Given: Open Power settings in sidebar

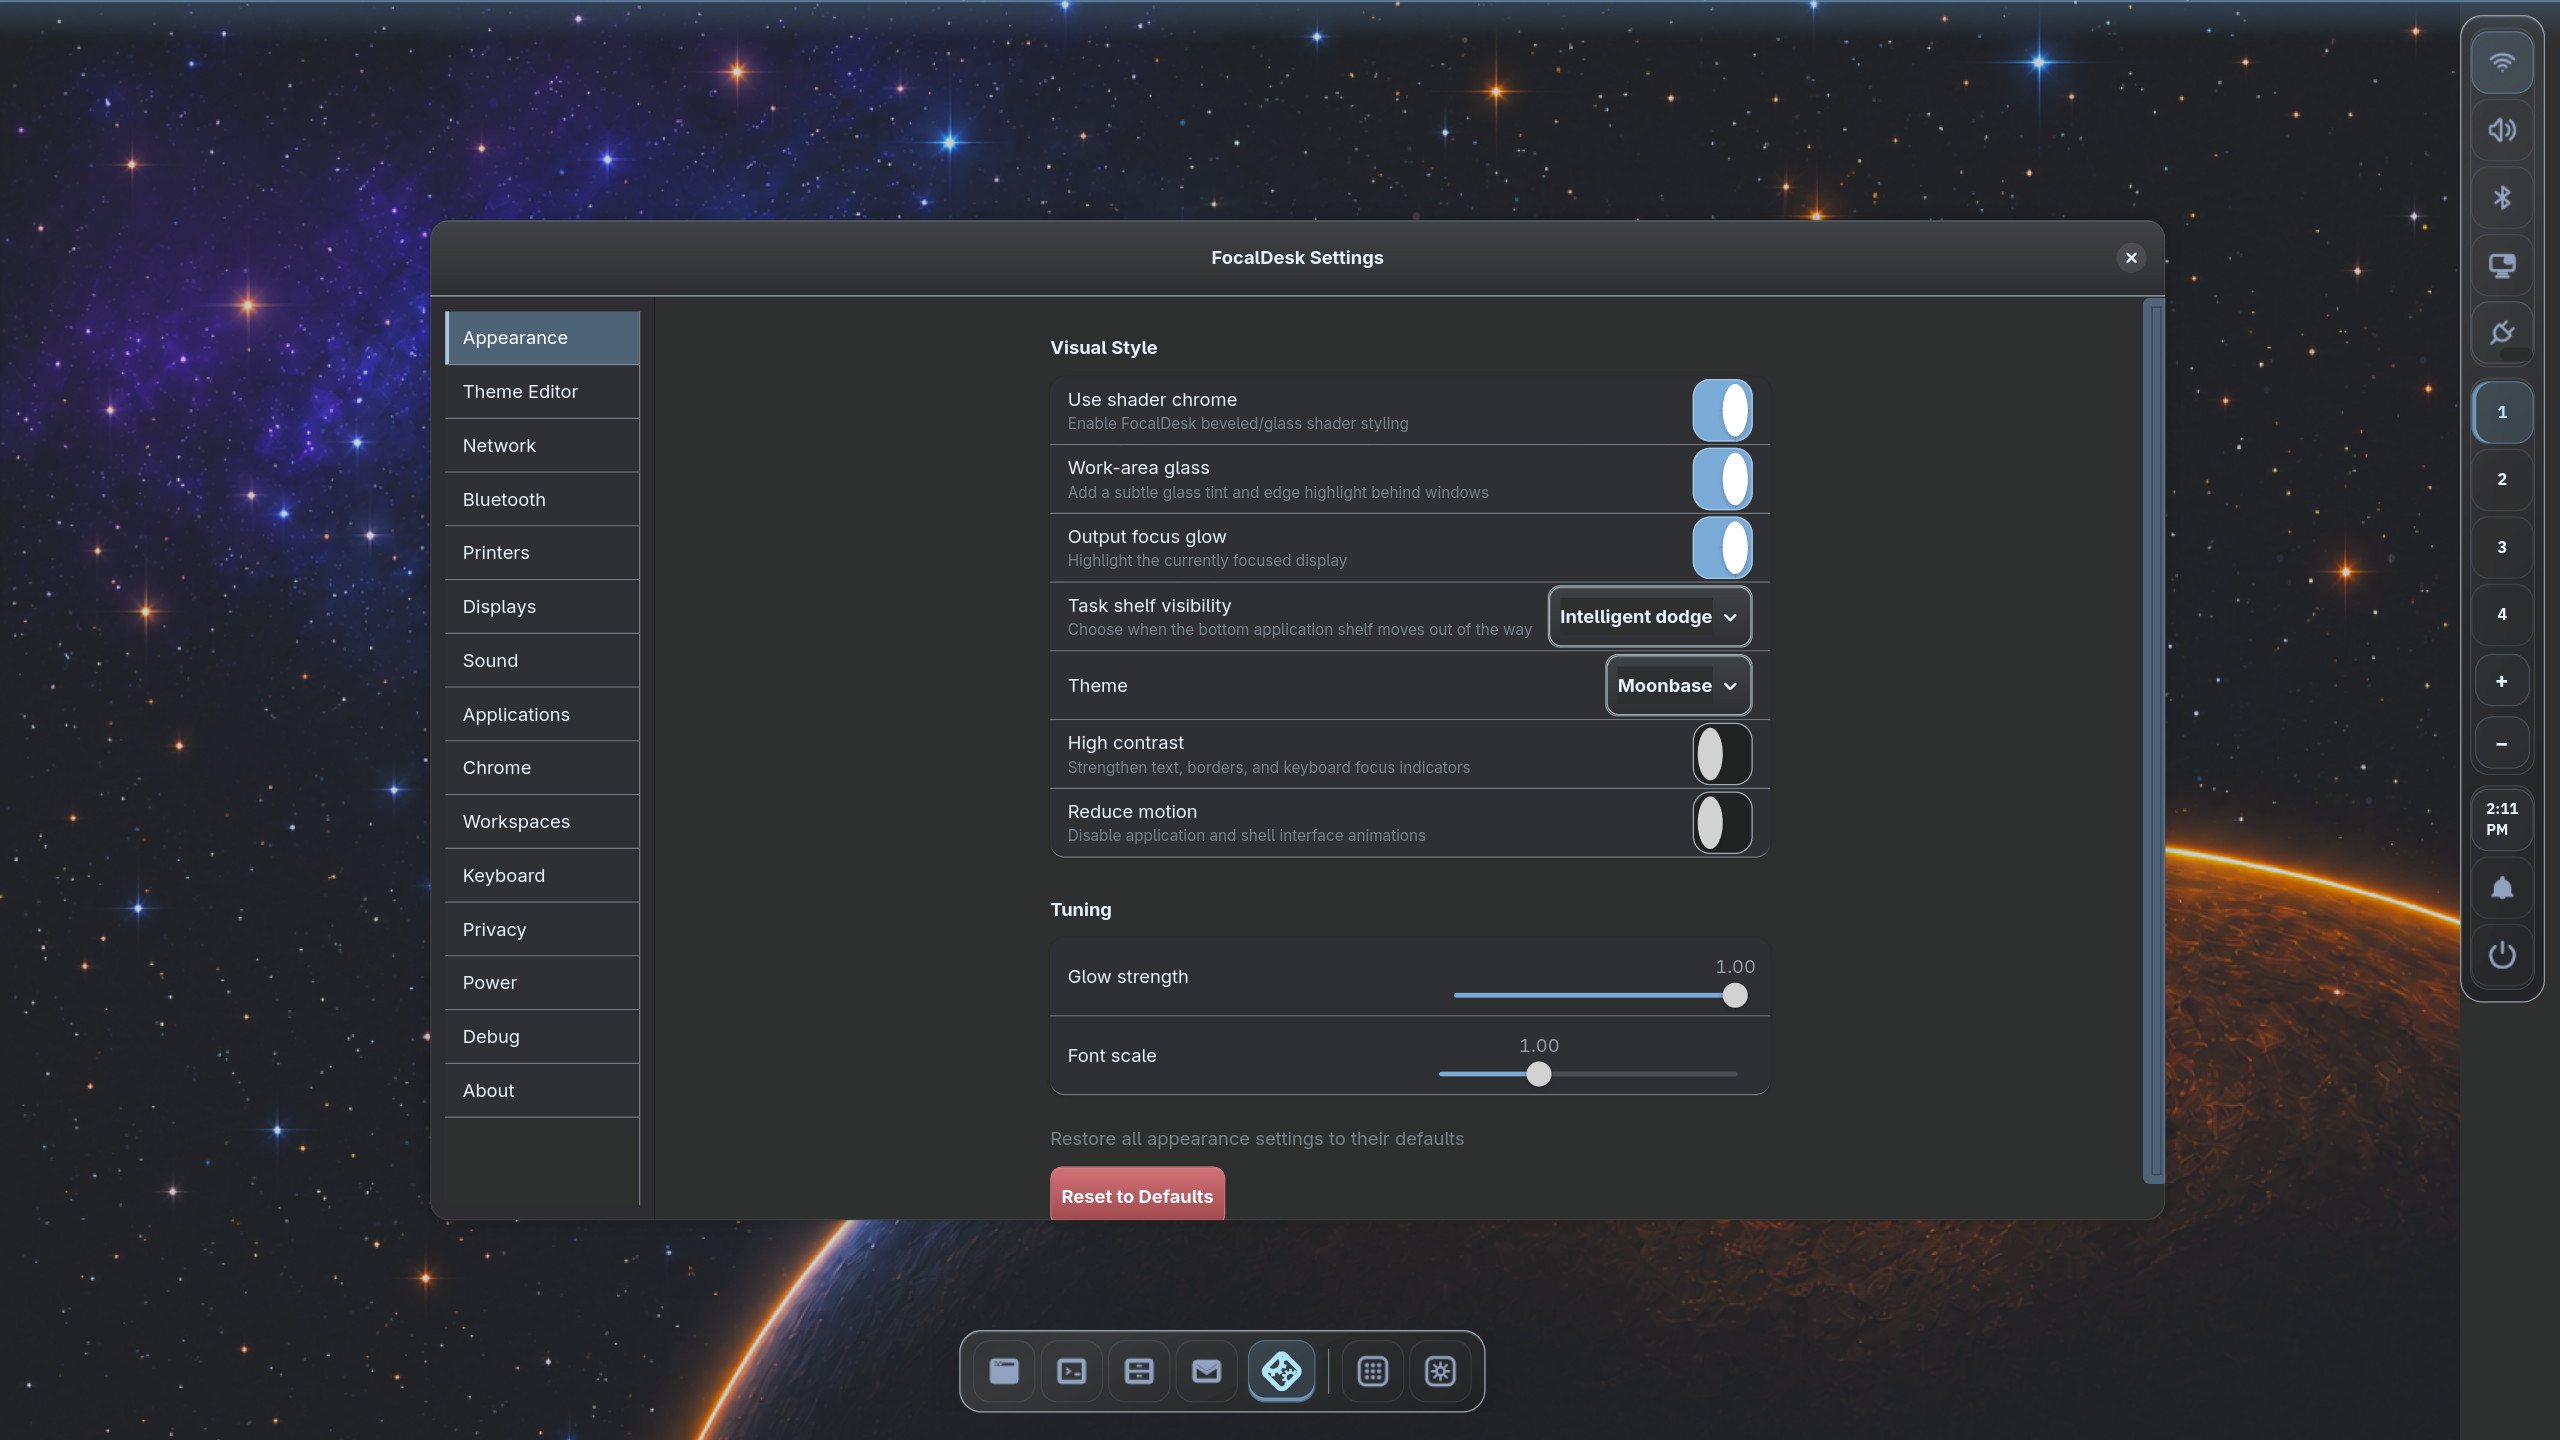Looking at the screenshot, I should pos(542,983).
